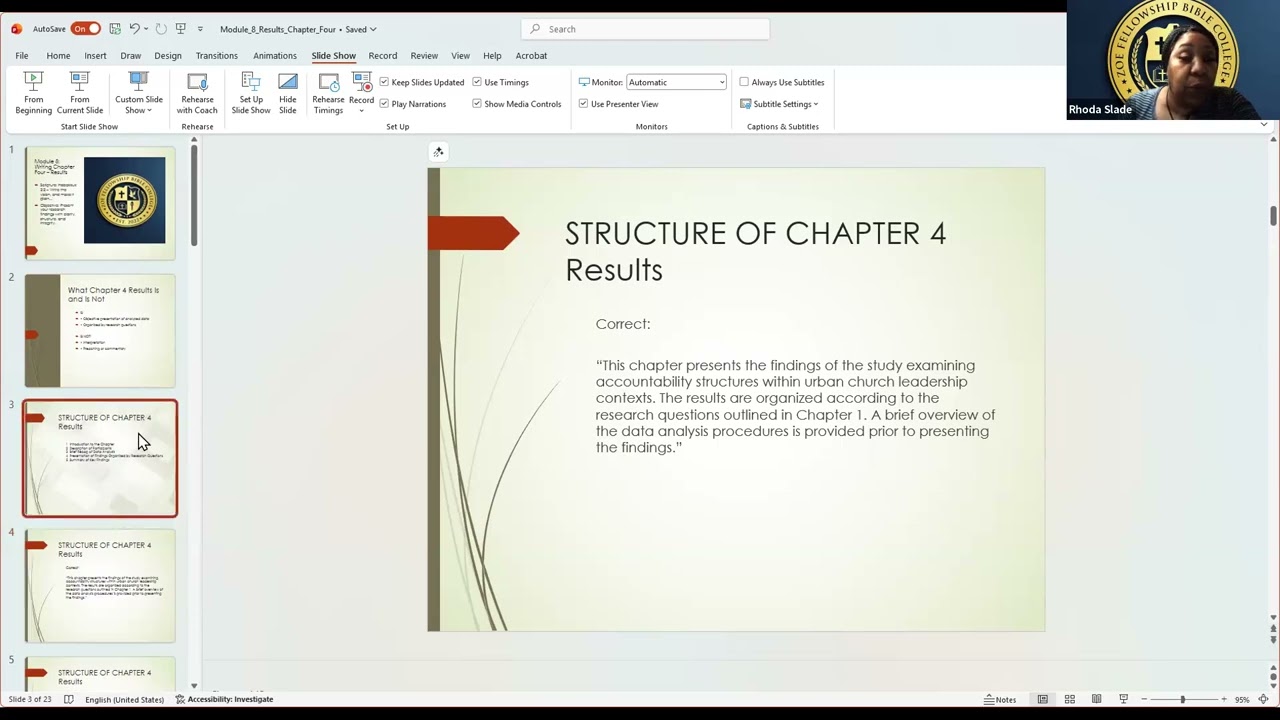Collapse the ribbon with the chevron

tap(1264, 126)
